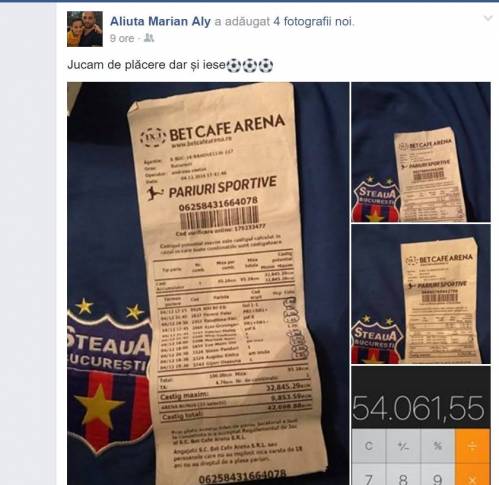
Task: Click the friends audience privacy icon
Action: pyautogui.click(x=149, y=38)
